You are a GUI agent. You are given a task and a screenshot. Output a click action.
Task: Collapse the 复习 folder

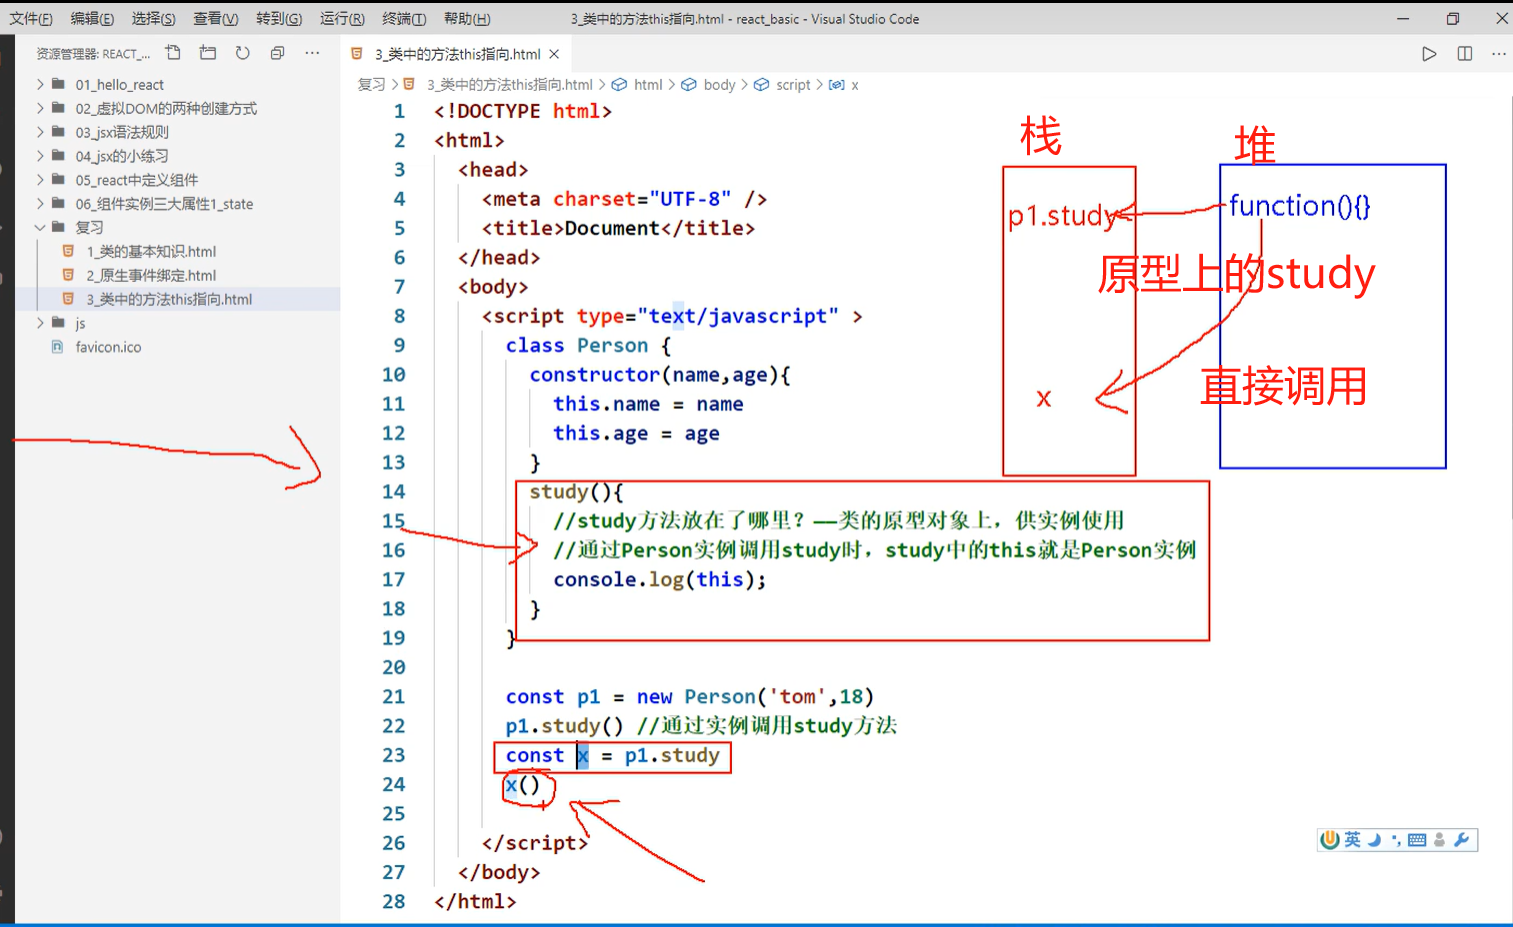(88, 227)
